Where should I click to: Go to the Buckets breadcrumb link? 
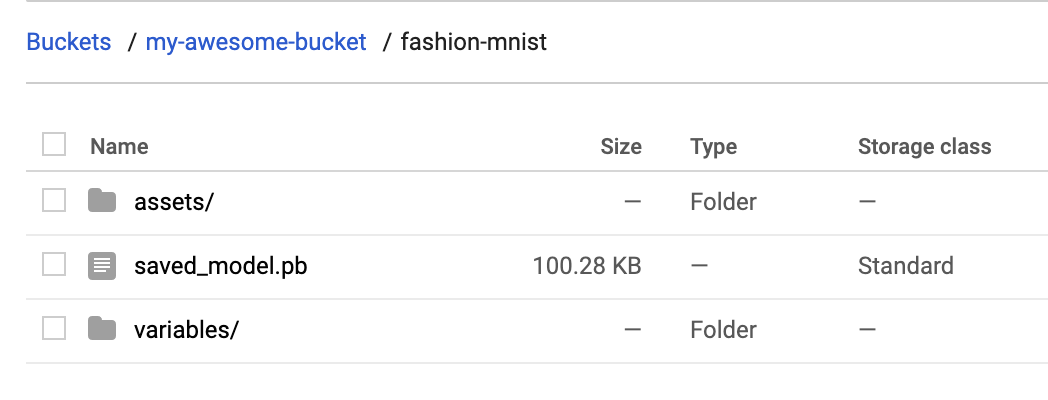tap(69, 43)
